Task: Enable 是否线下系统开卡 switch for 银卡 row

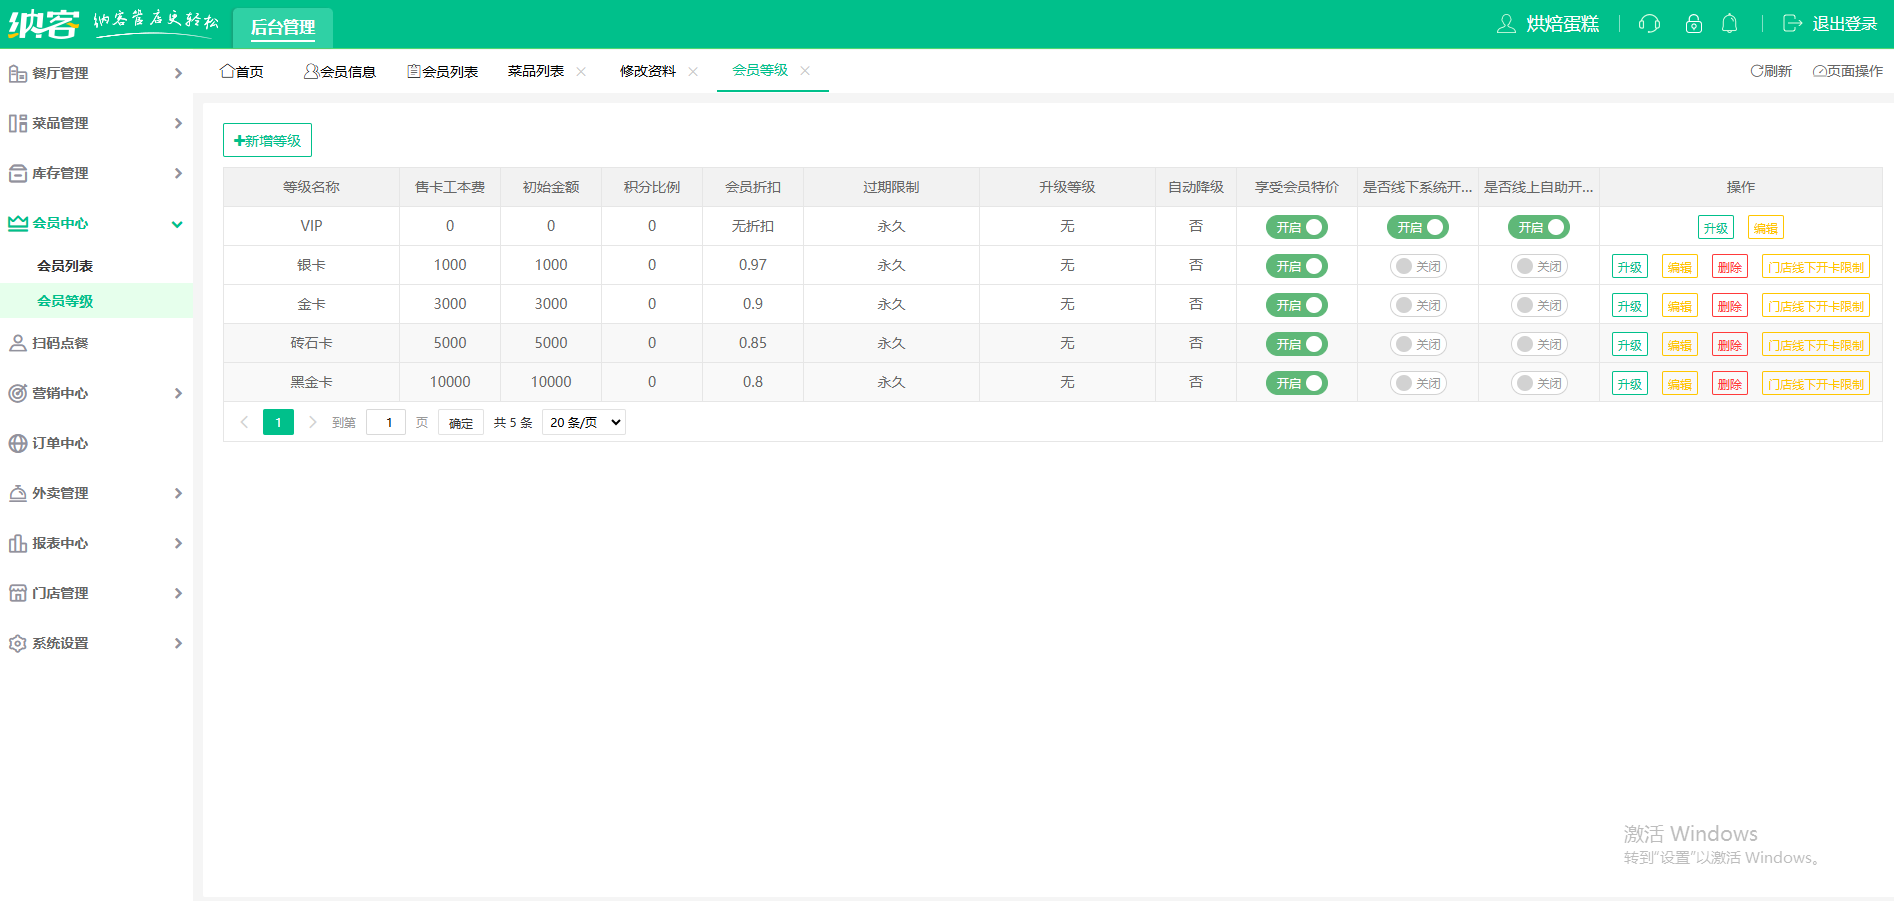Action: (x=1417, y=266)
